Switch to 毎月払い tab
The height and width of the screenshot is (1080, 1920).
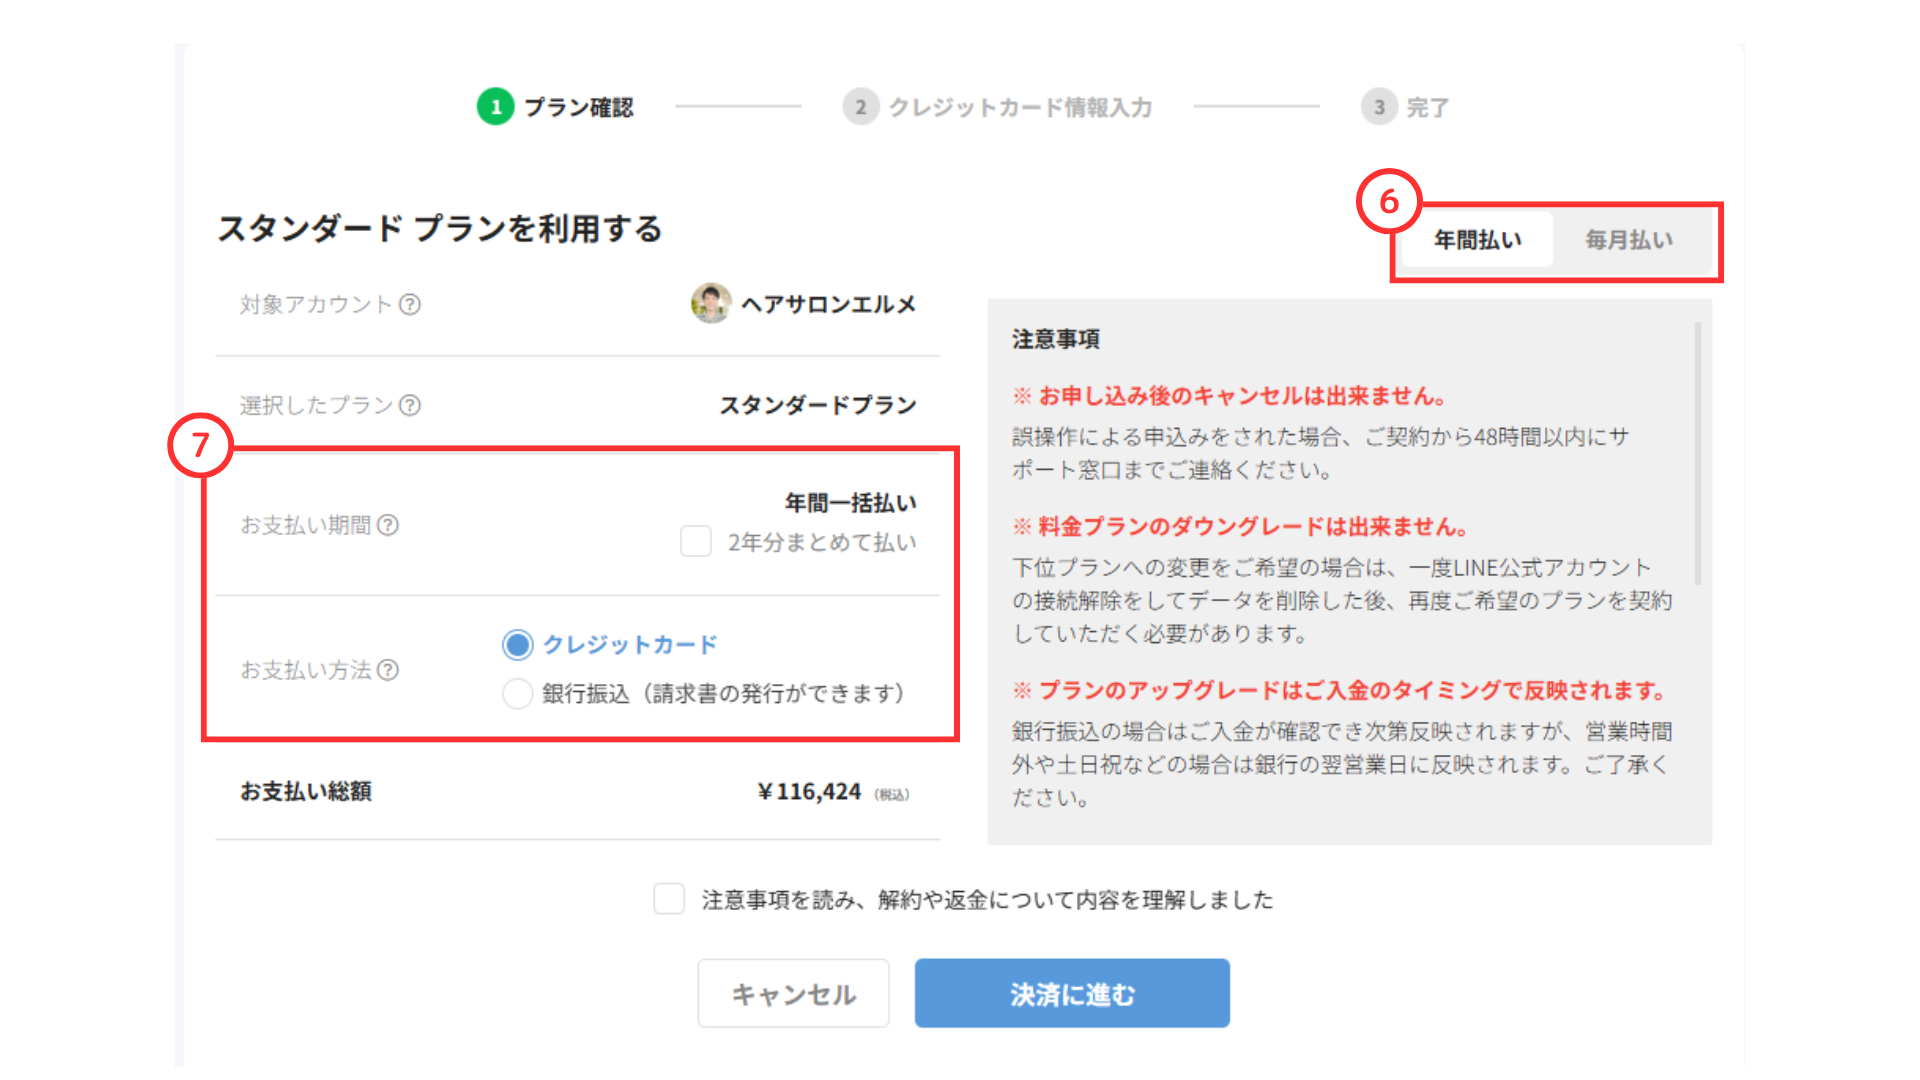[x=1629, y=240]
